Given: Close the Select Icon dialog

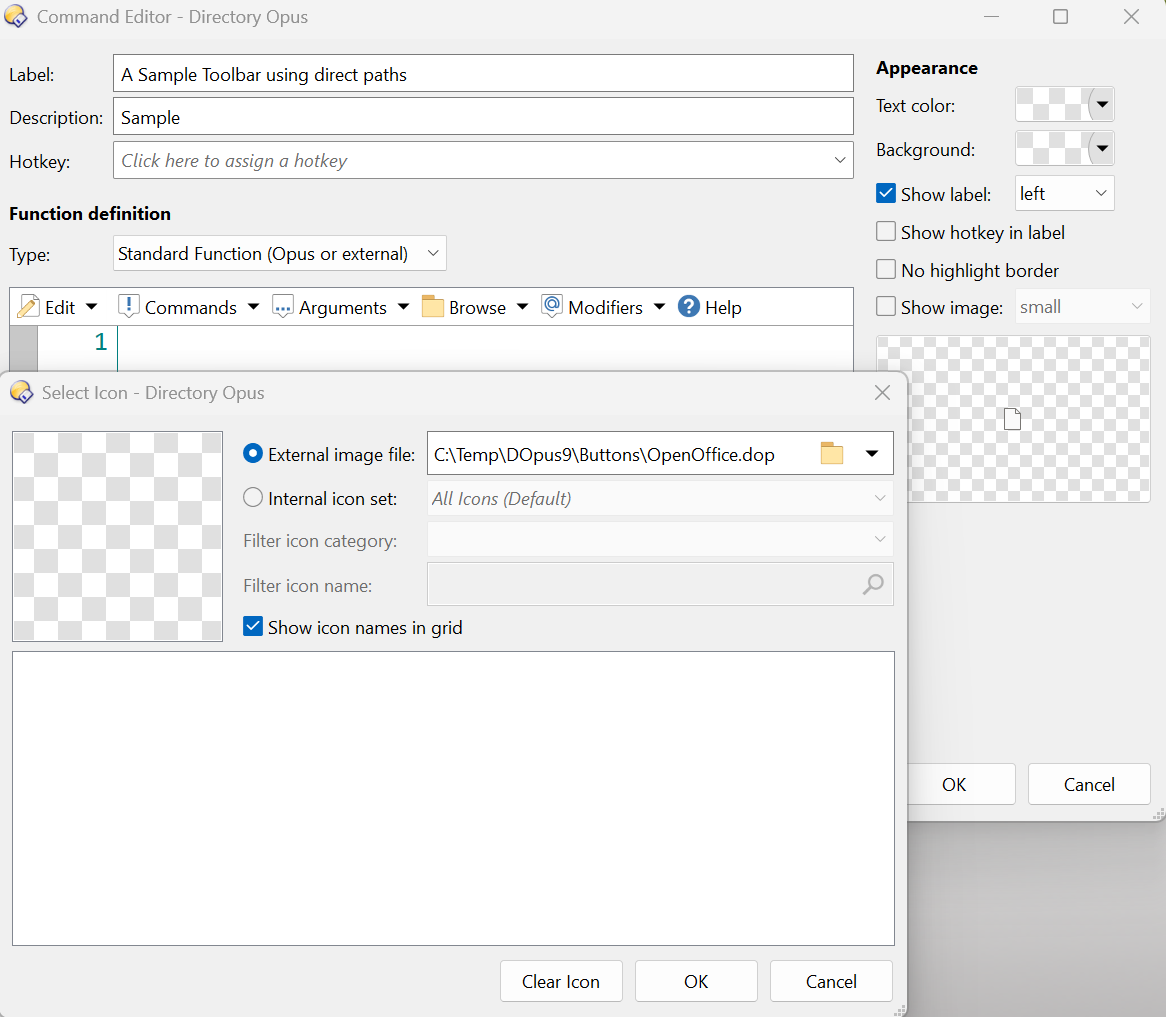Looking at the screenshot, I should 882,393.
